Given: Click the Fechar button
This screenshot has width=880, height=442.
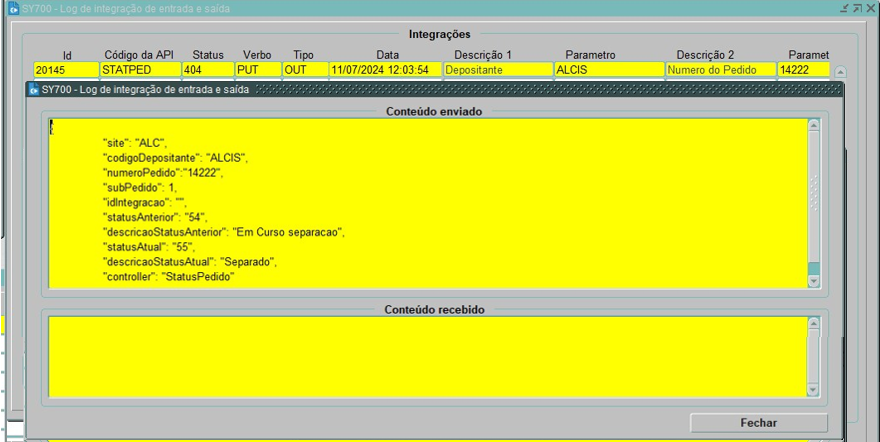Looking at the screenshot, I should point(758,423).
